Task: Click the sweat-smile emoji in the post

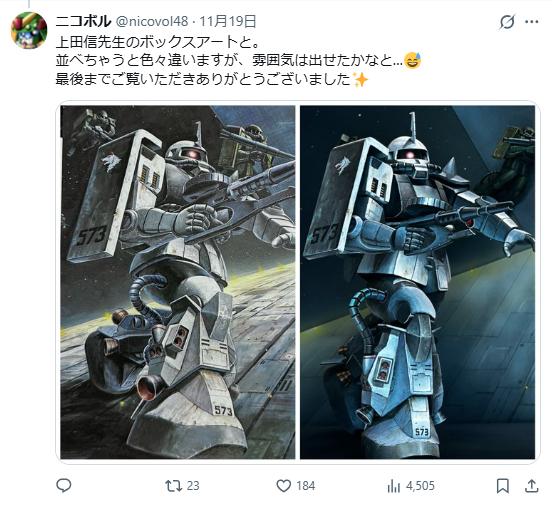Action: tap(413, 61)
